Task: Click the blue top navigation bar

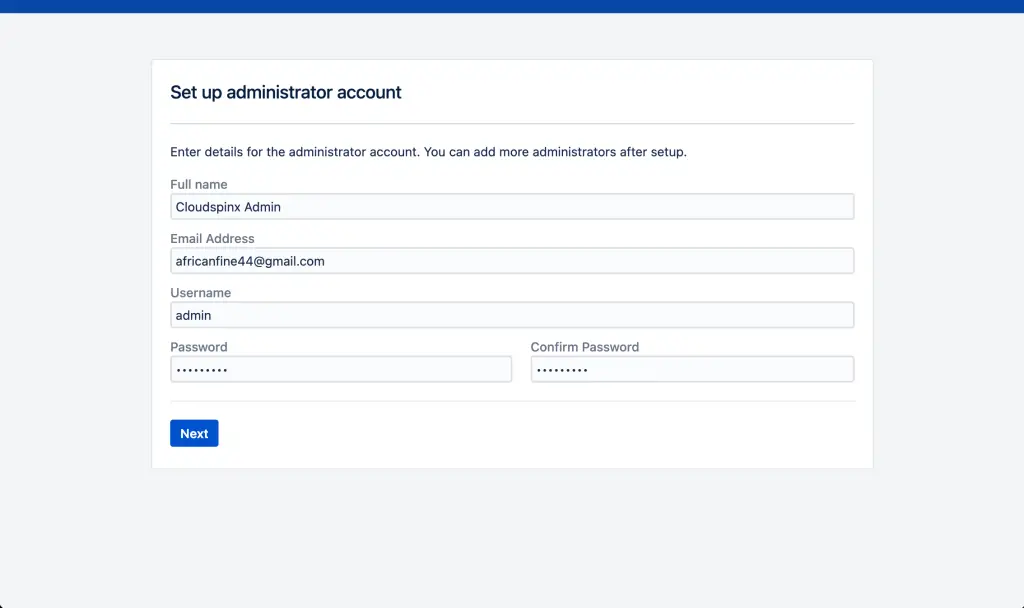Action: pyautogui.click(x=512, y=7)
